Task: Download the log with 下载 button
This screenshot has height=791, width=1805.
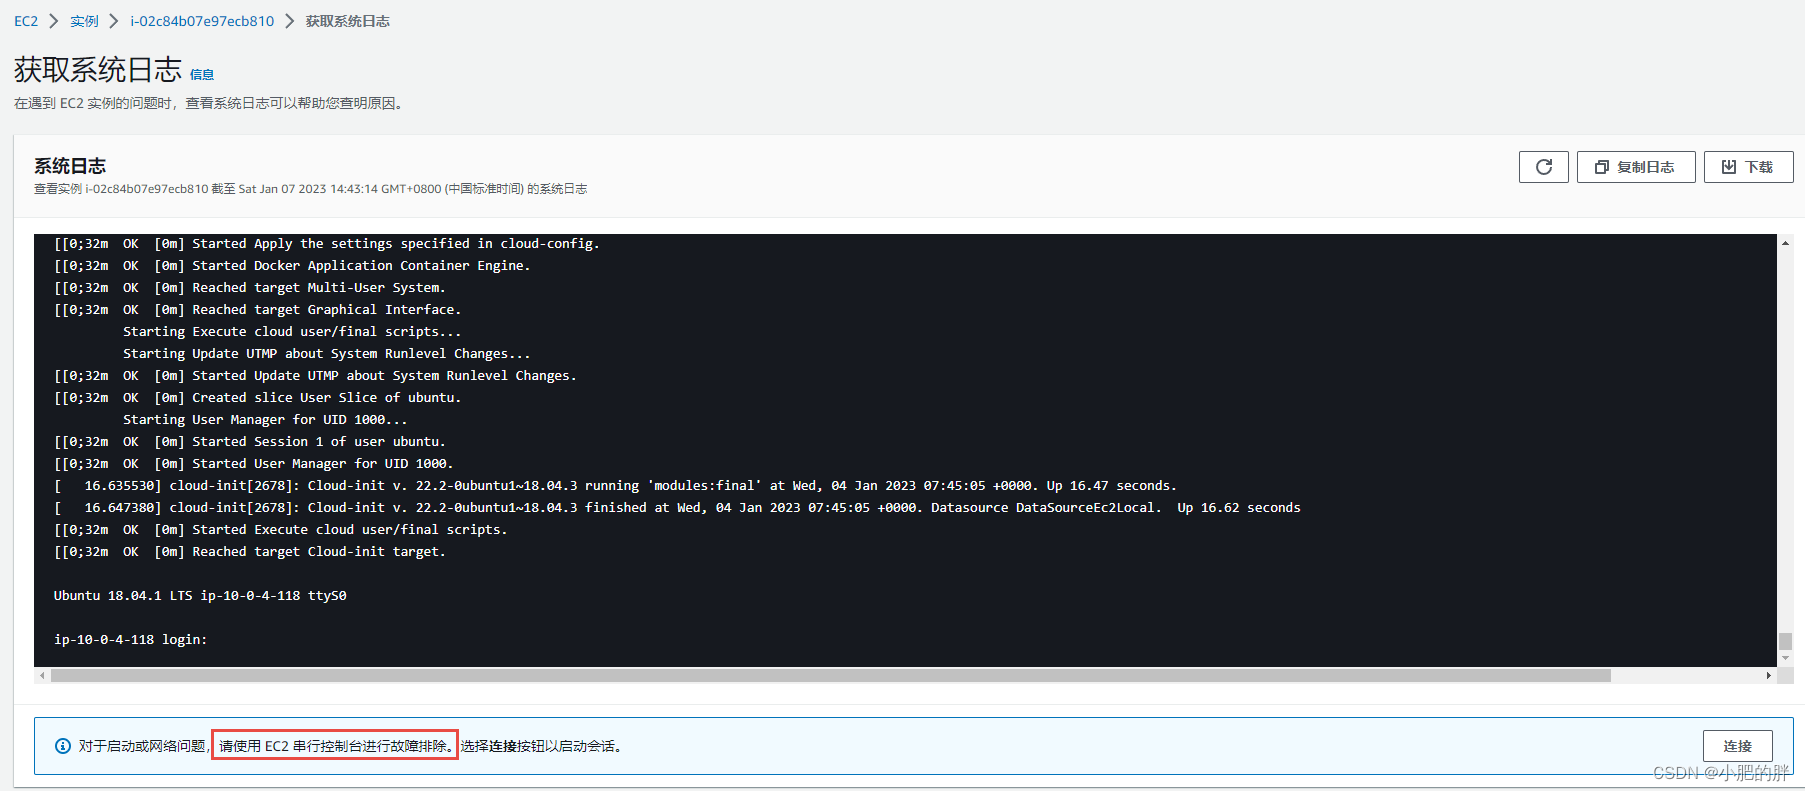Action: (x=1748, y=167)
